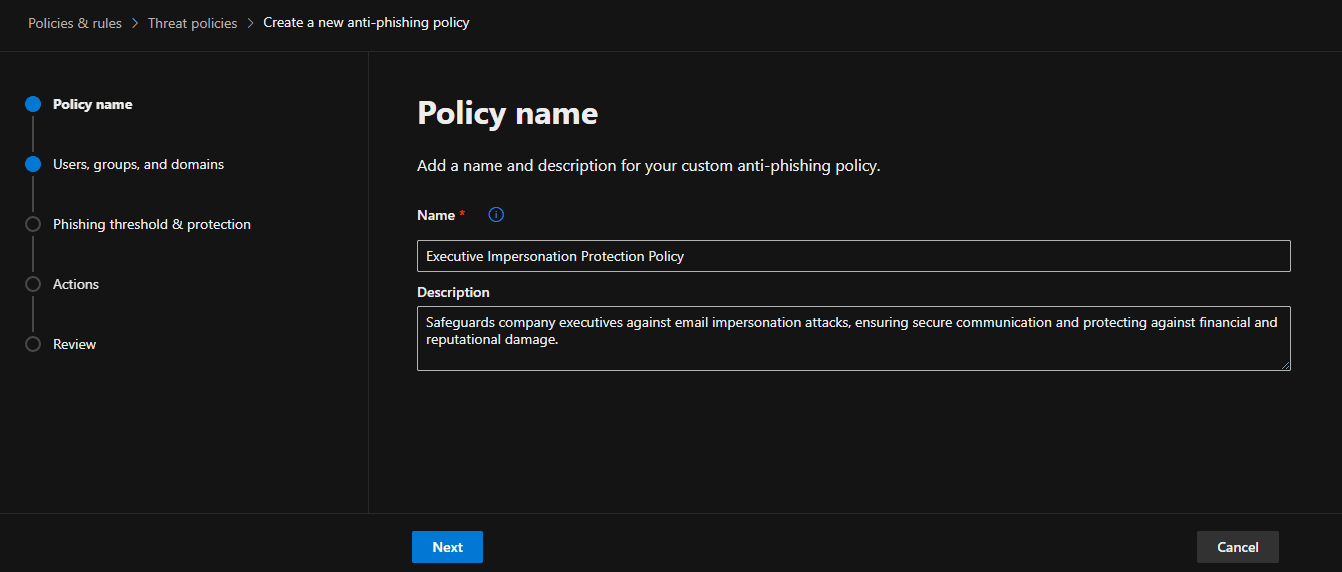Select the Actions wizard step label
Viewport: 1342px width, 572px height.
[x=76, y=284]
